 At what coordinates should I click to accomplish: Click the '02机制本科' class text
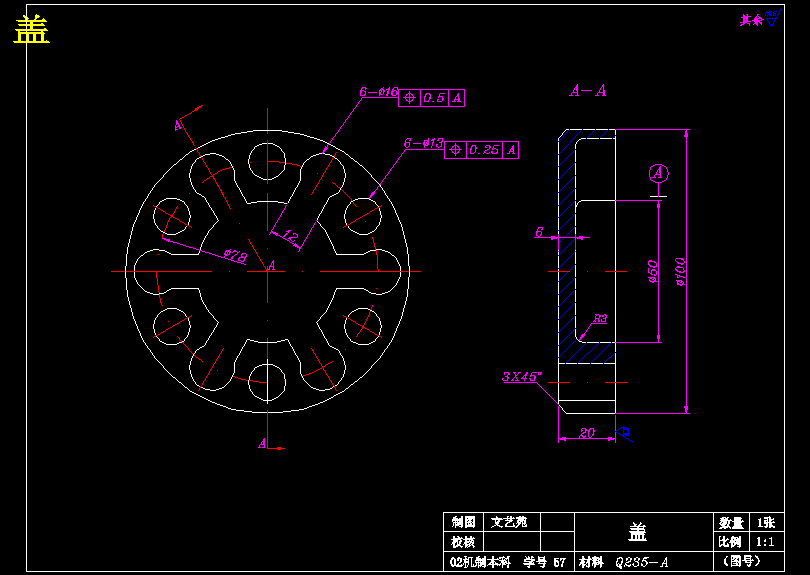pos(480,562)
